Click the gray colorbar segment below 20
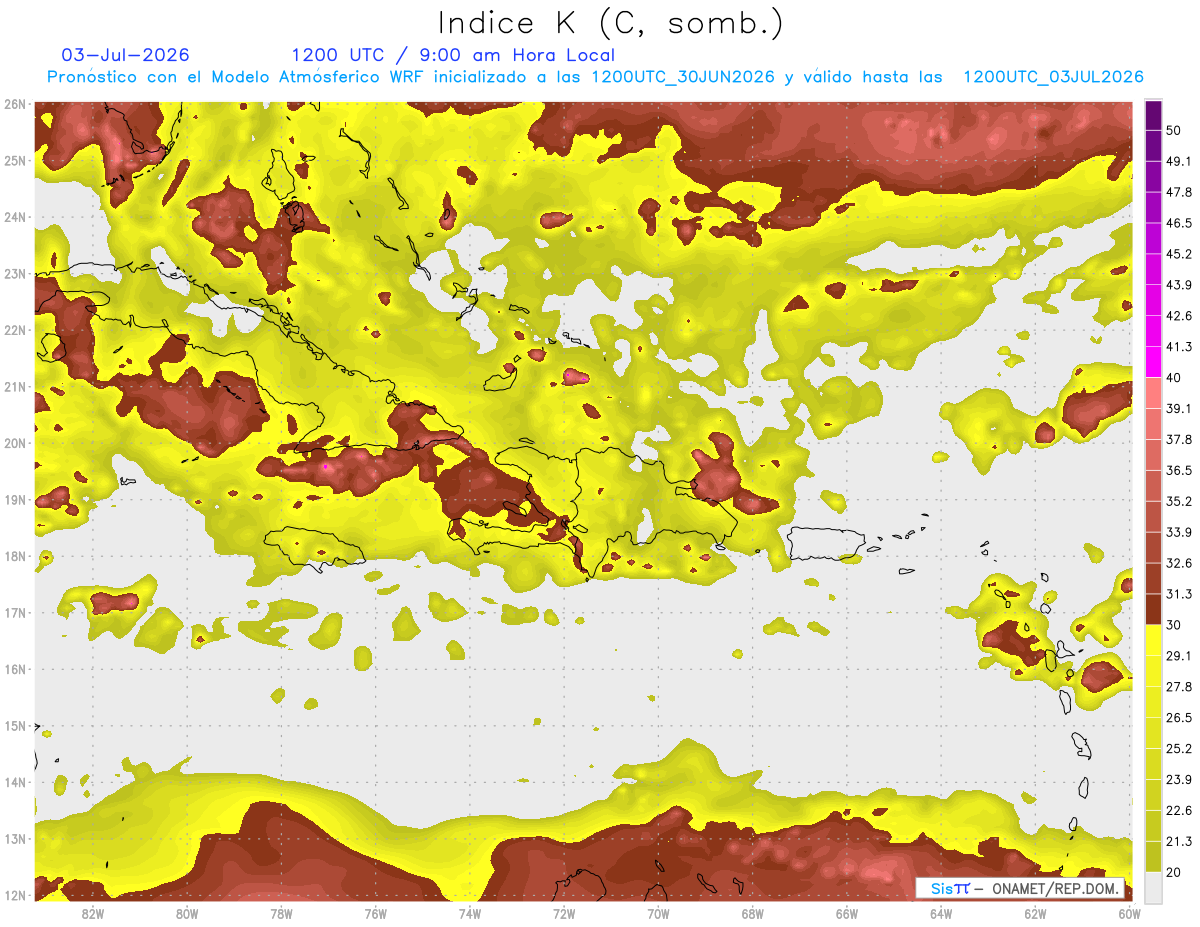 tap(1153, 886)
